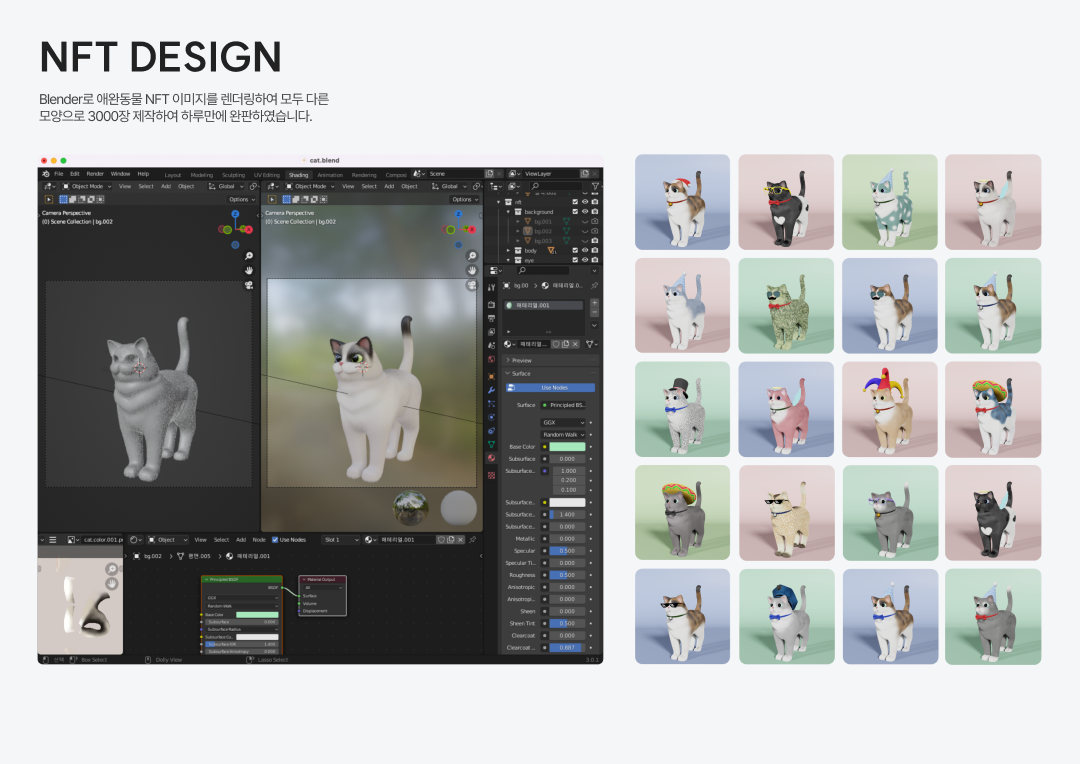This screenshot has height=764, width=1080.
Task: Open the Render menu
Action: pos(95,174)
